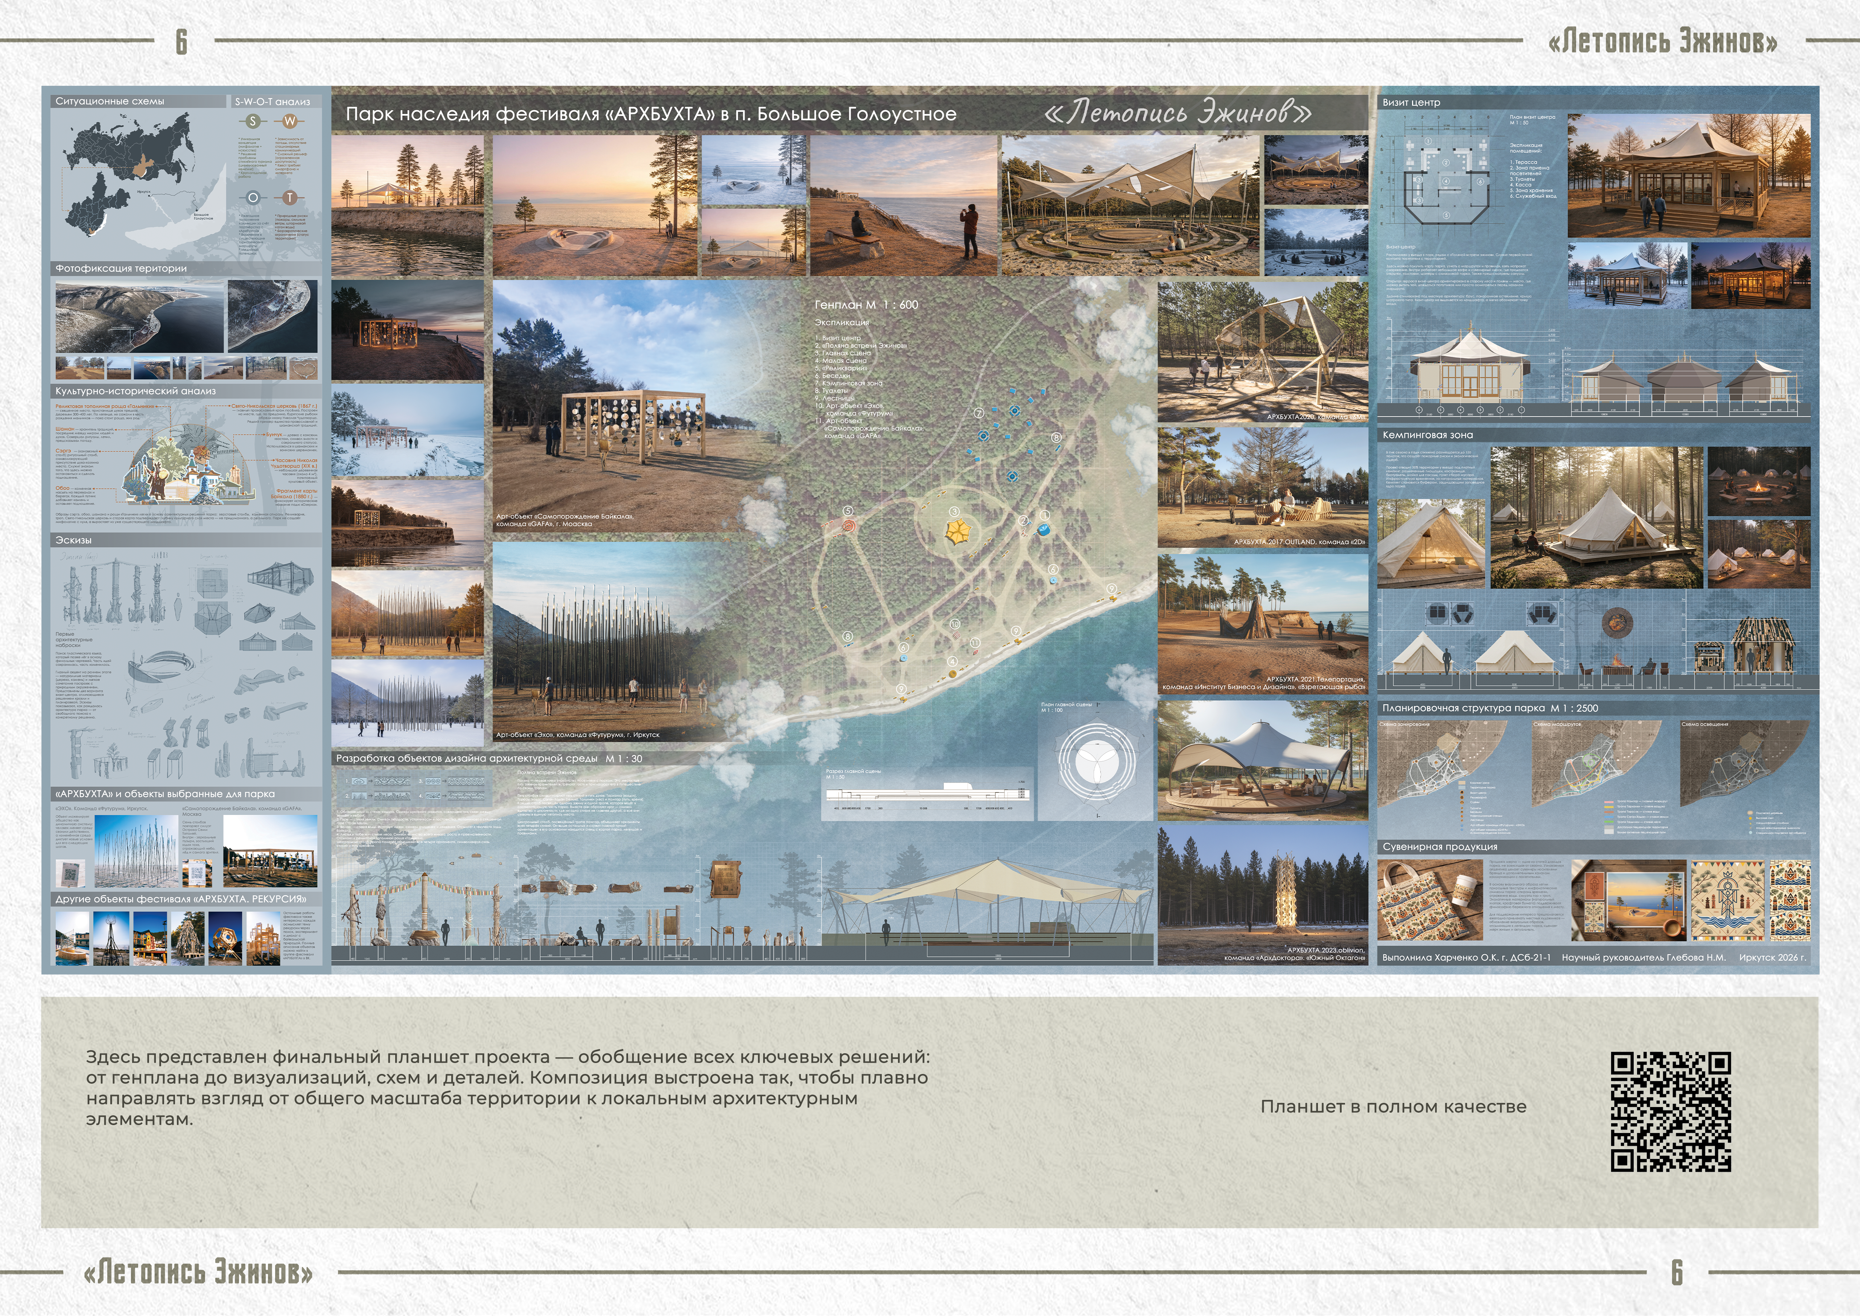Click the «Генплан М 1 : 600» heading
Screen dimensions: 1860x1316
click(x=866, y=304)
